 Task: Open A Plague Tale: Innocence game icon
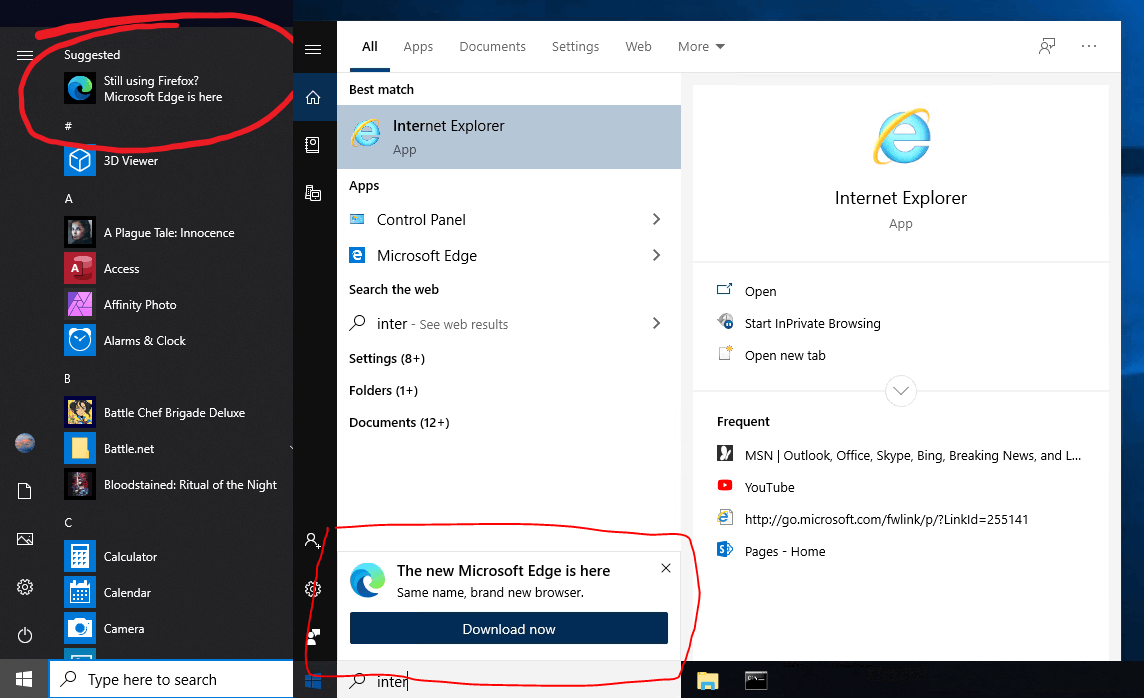click(80, 233)
